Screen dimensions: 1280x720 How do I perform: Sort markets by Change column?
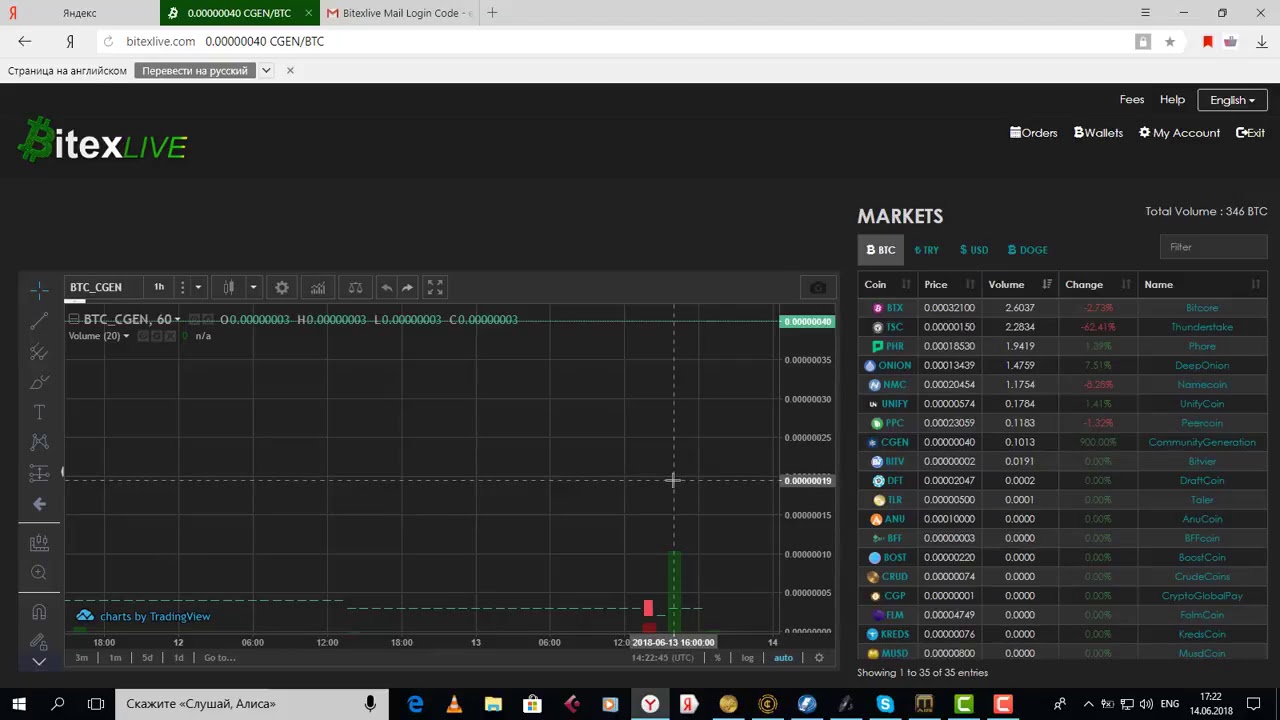click(1097, 285)
